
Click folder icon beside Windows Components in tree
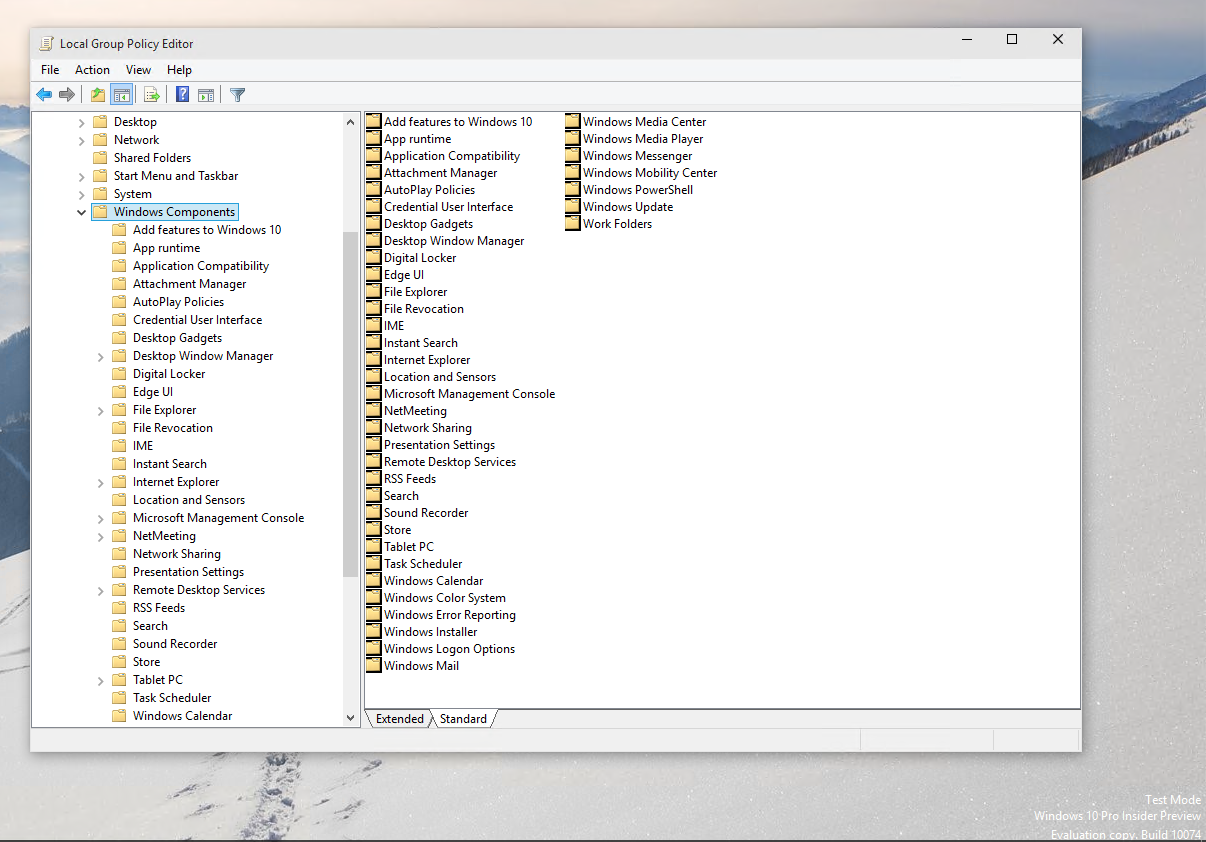click(100, 212)
